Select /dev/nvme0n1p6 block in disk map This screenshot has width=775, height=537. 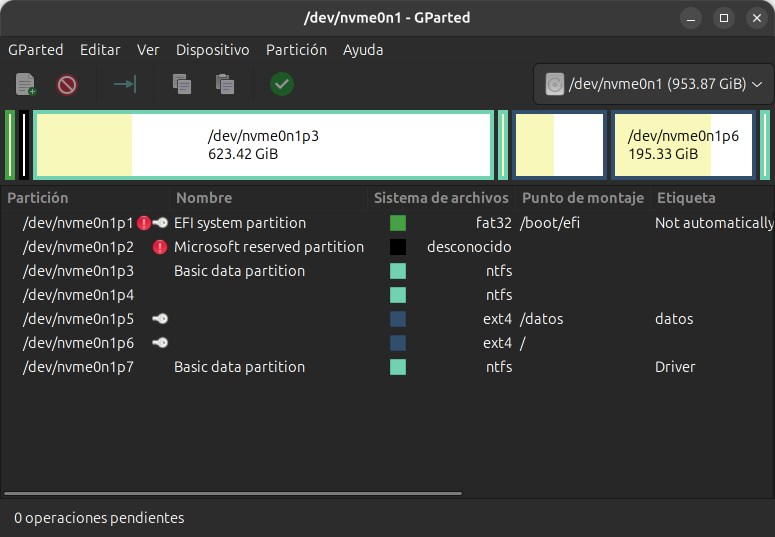point(684,145)
